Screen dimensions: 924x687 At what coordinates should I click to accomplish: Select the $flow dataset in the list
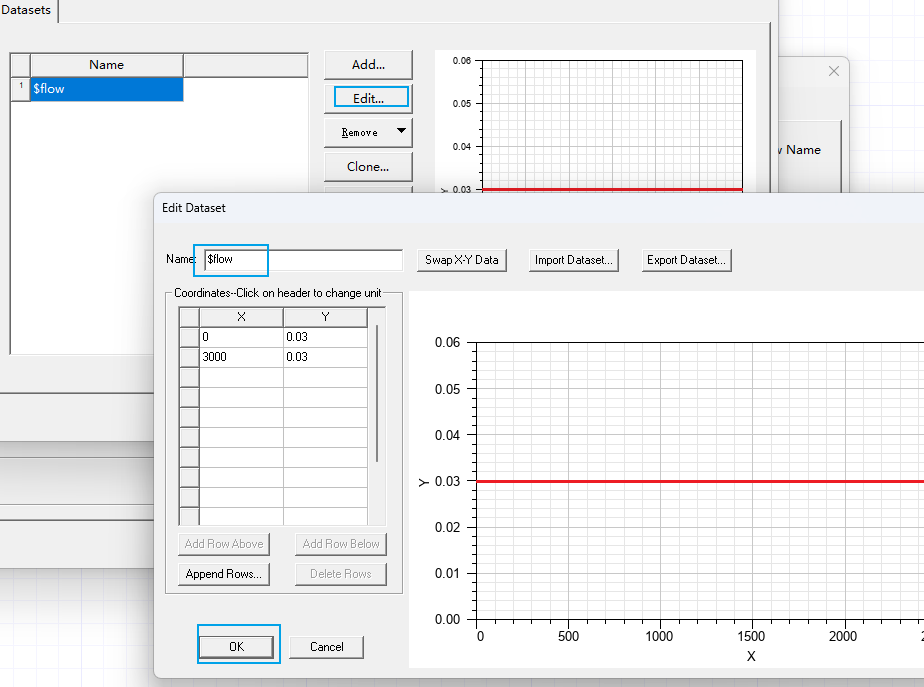coord(106,89)
